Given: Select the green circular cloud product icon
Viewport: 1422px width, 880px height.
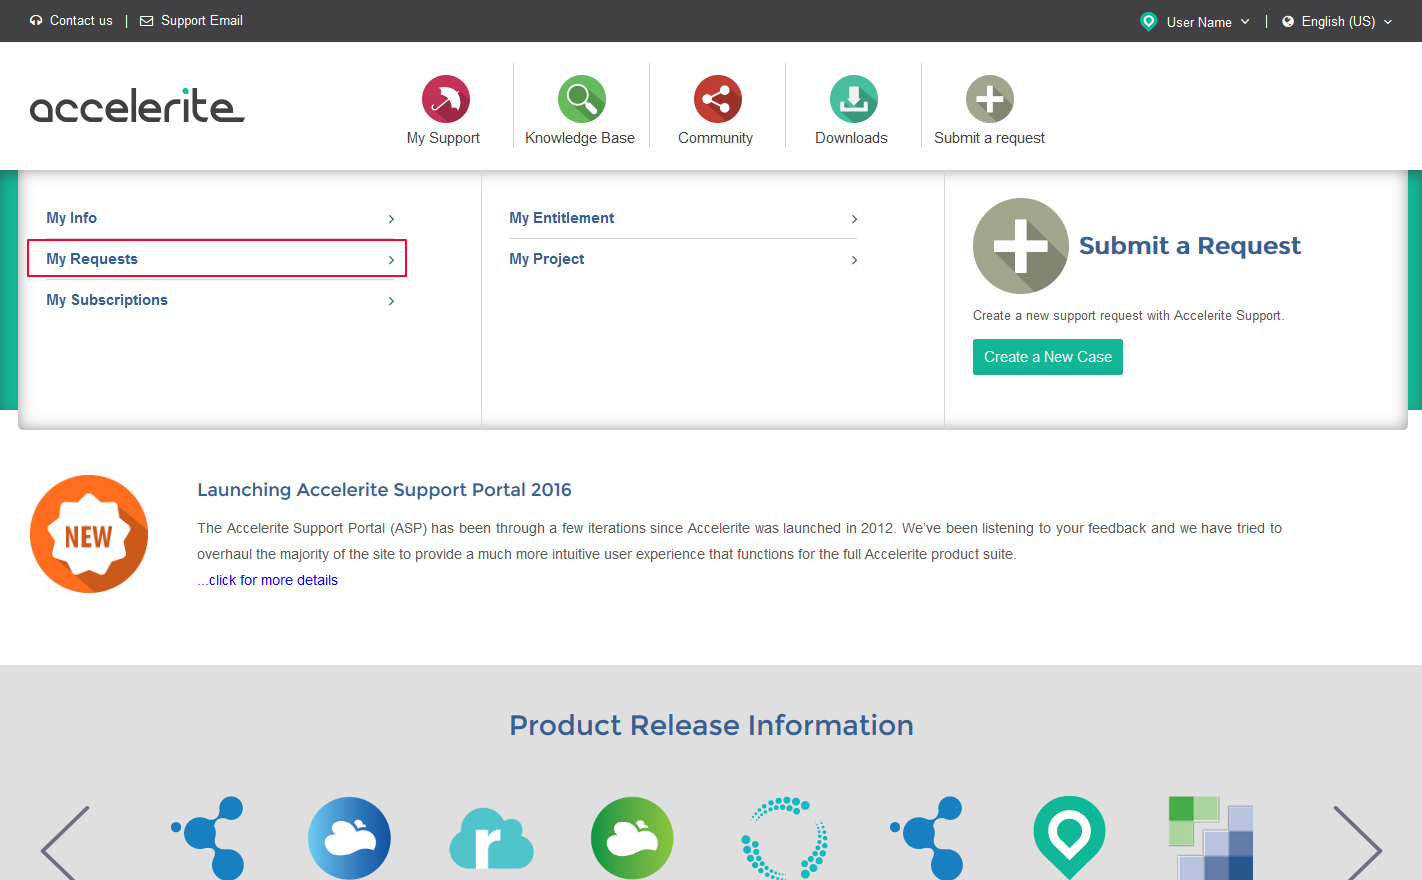Looking at the screenshot, I should [x=632, y=838].
